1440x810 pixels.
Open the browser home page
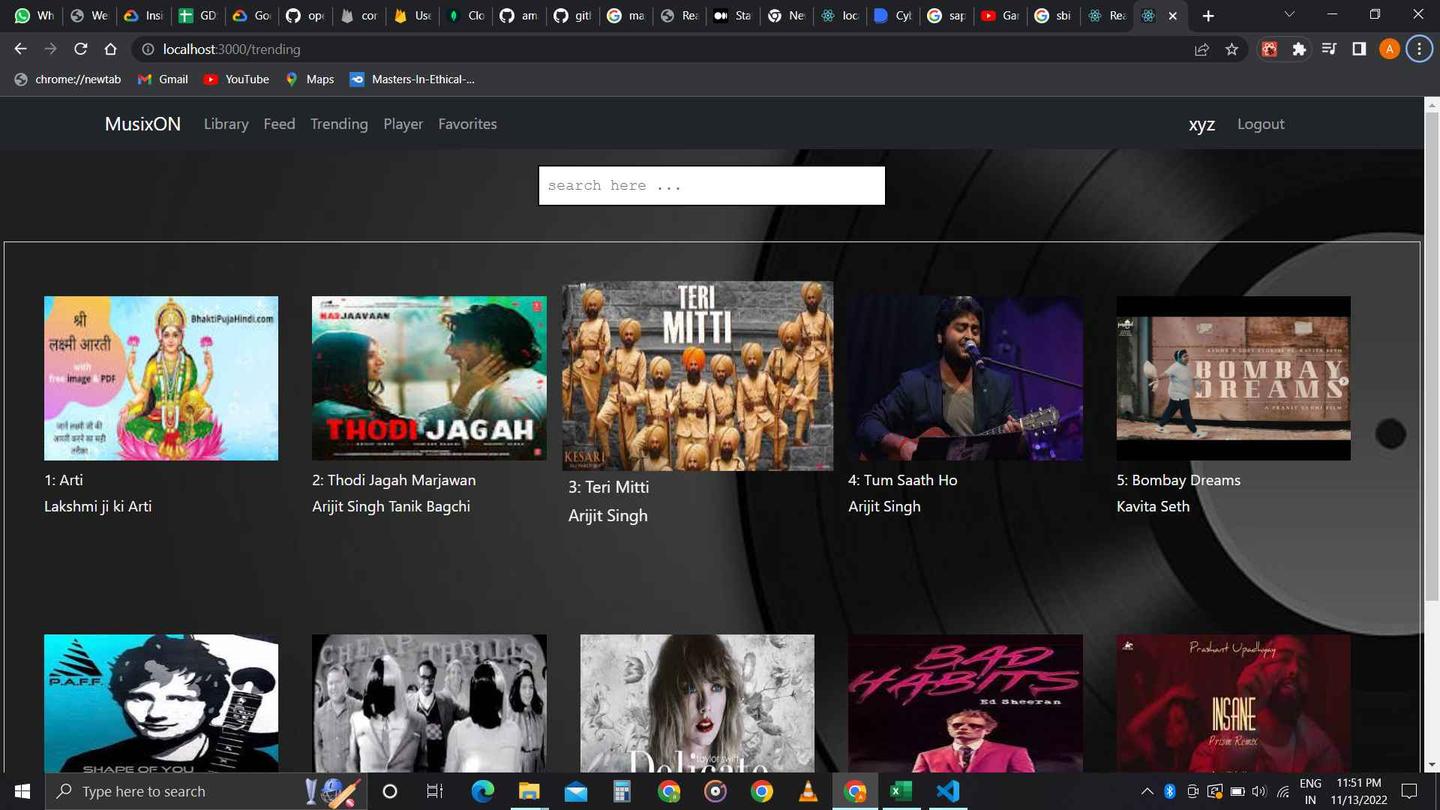coord(110,49)
